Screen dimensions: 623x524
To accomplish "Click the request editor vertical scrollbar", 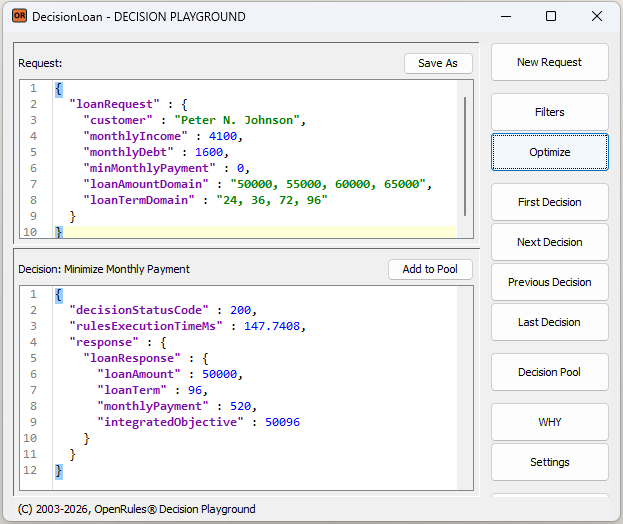I will coord(465,157).
